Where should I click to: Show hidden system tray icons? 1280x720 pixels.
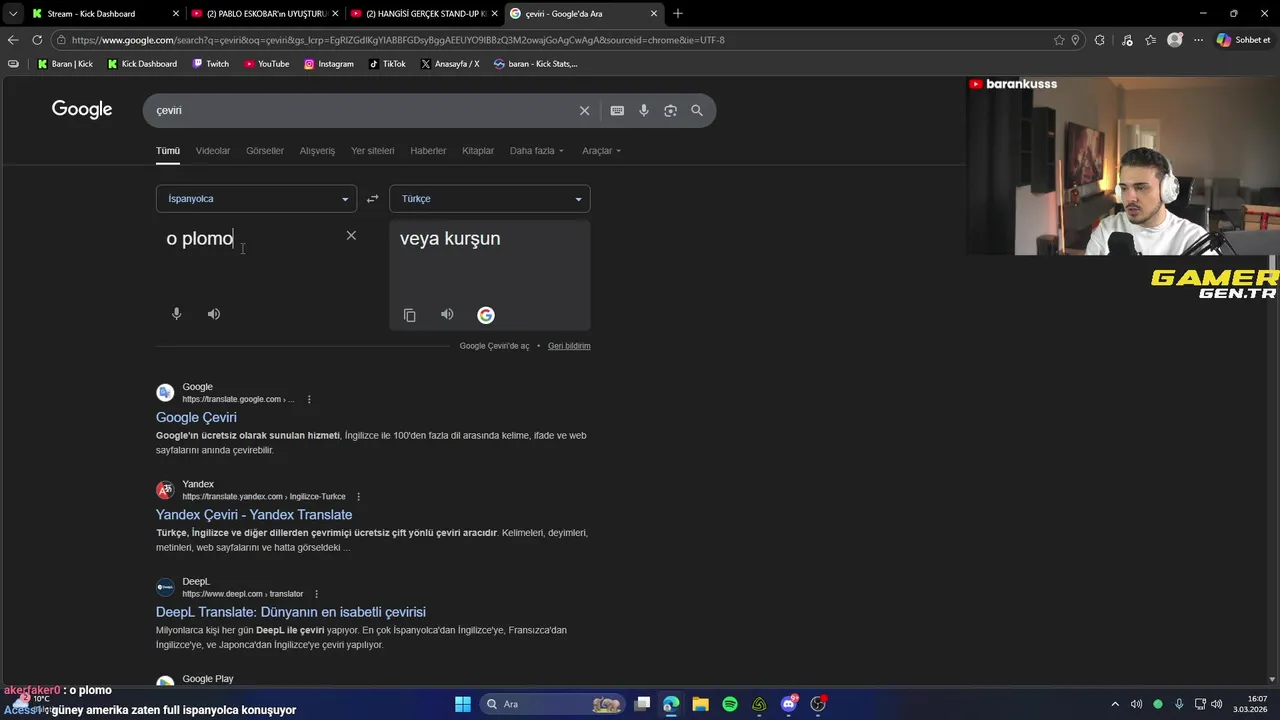click(x=1115, y=704)
